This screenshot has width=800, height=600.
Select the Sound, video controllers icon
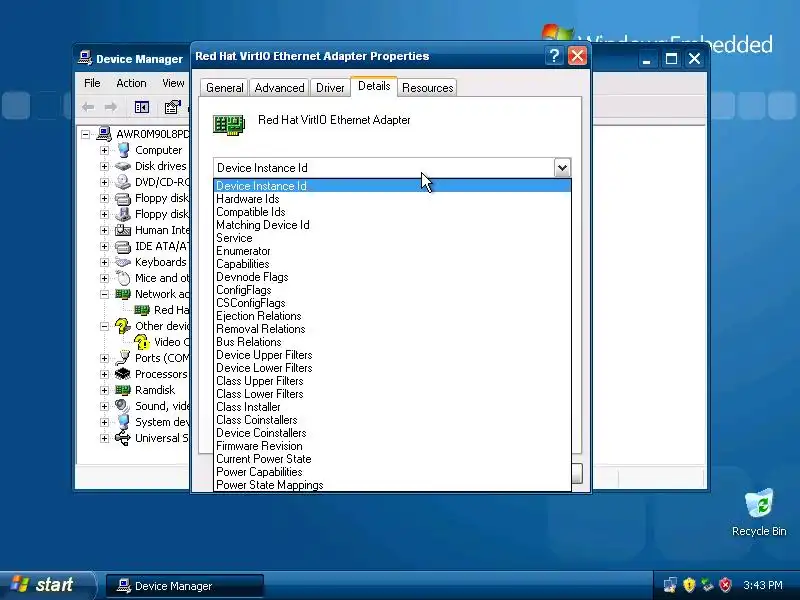tap(123, 406)
